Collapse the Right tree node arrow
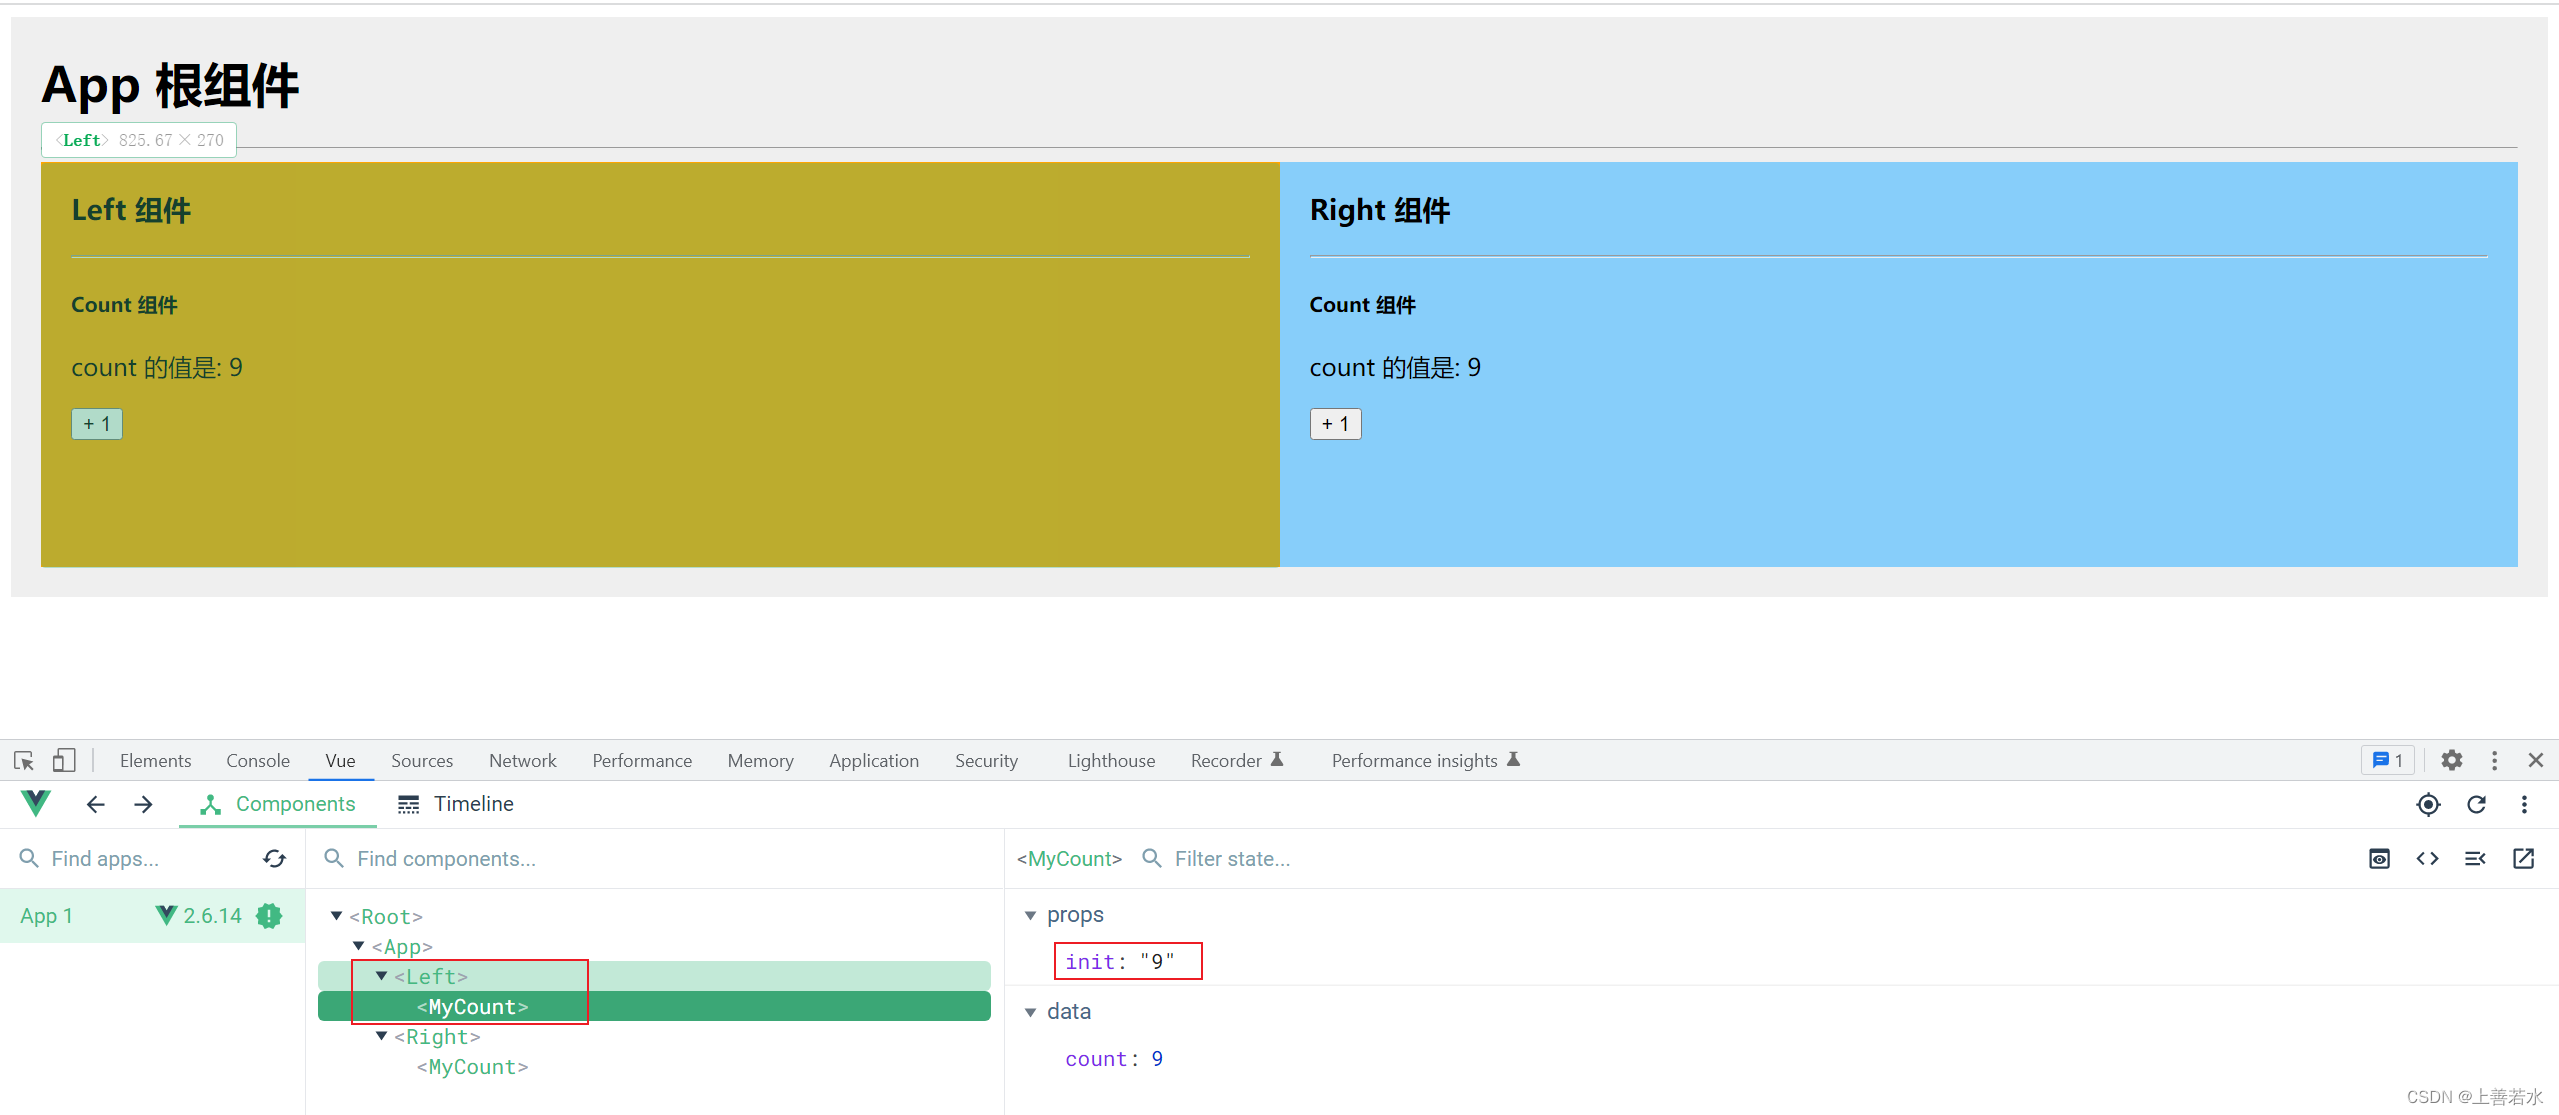 pos(382,1036)
